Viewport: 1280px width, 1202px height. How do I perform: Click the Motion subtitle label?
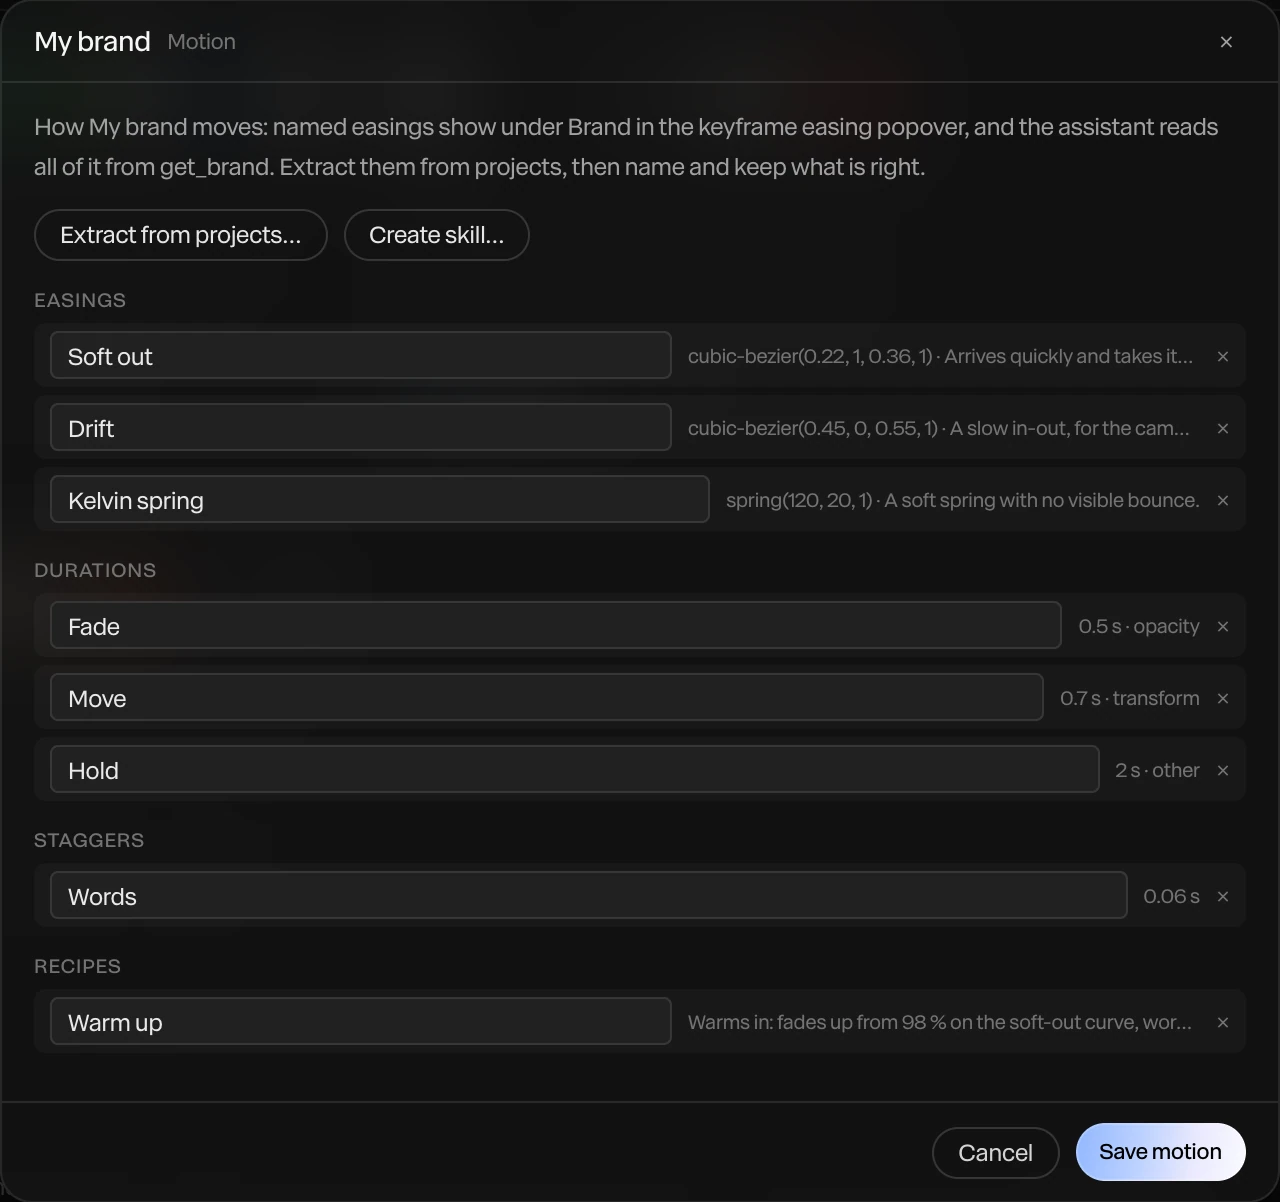202,42
